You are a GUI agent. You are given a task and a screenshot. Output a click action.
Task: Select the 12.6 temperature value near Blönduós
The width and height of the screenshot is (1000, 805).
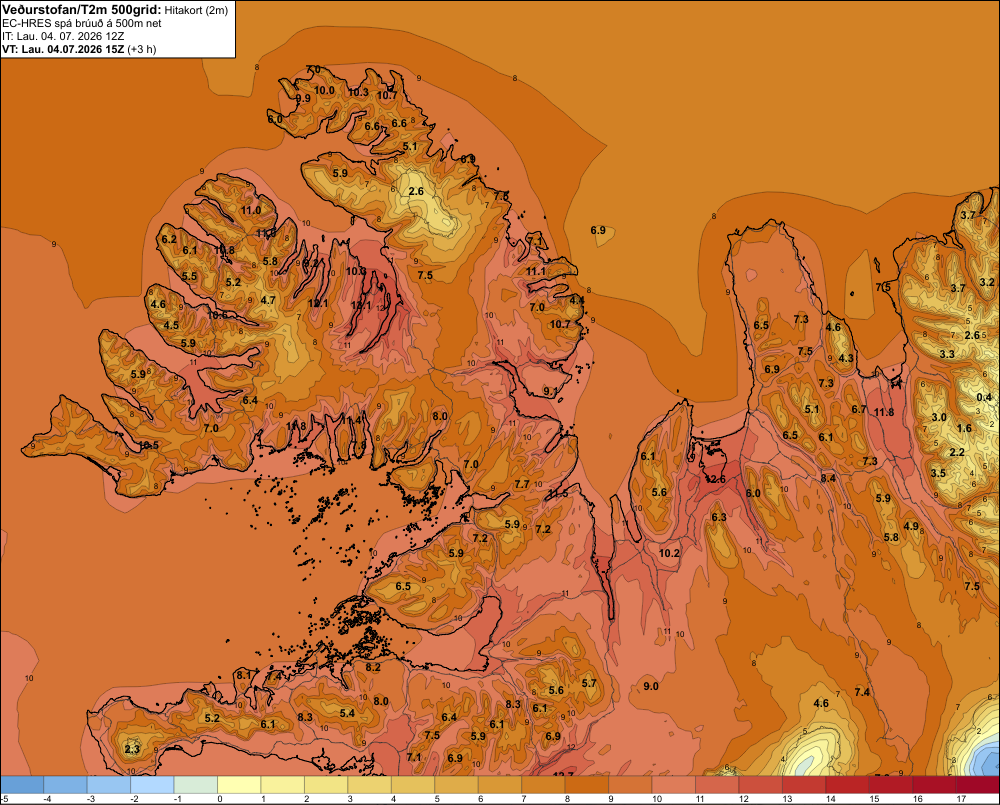tap(715, 479)
